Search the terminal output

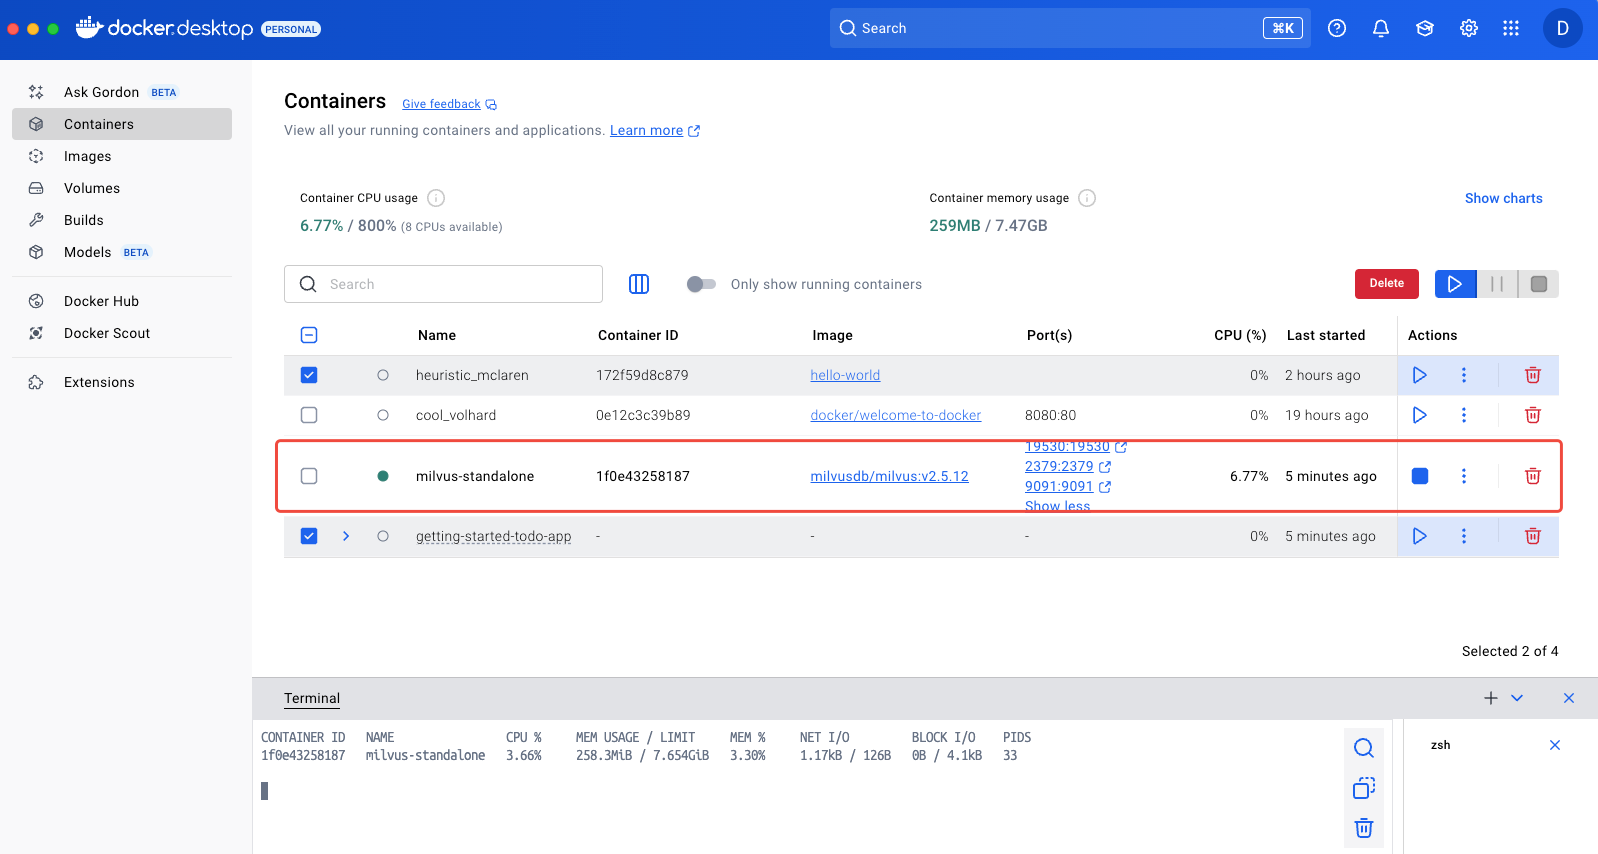tap(1364, 748)
